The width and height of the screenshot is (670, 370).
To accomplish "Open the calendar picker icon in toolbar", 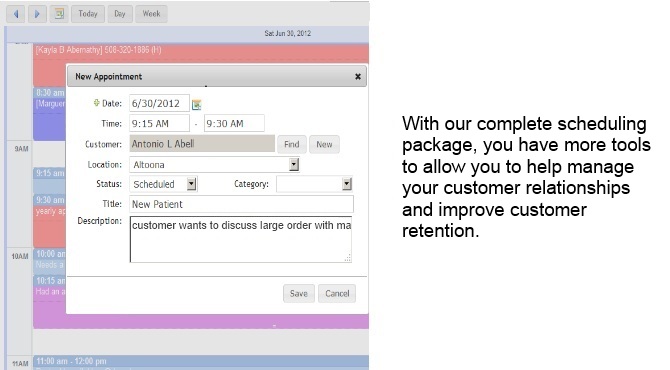I will pyautogui.click(x=59, y=14).
